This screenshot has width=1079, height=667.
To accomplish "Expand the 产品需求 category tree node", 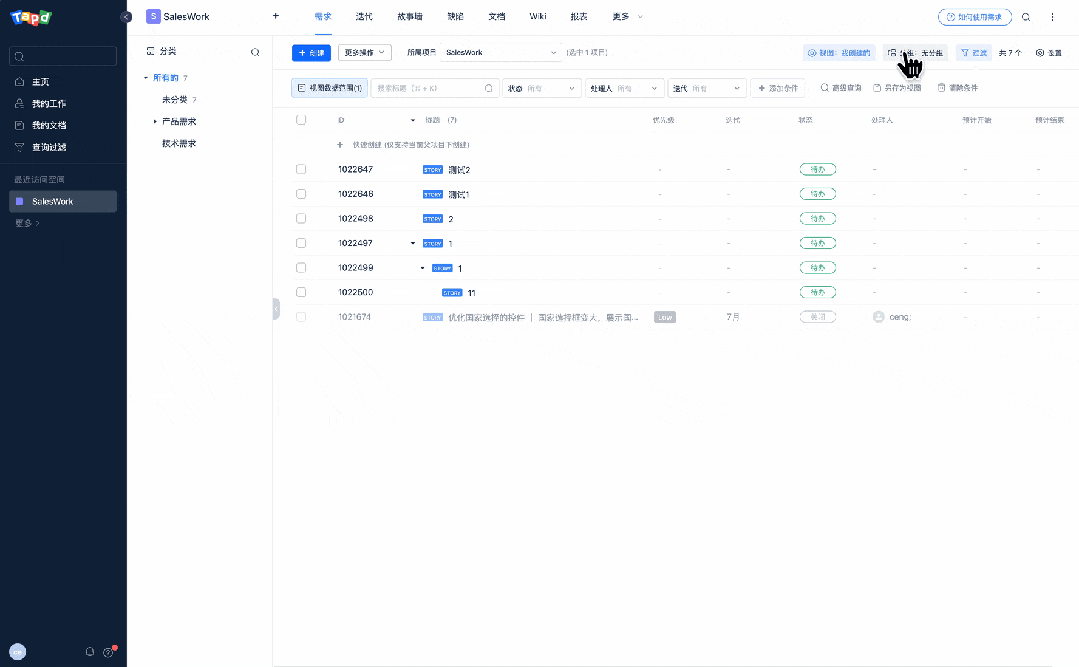I will (x=155, y=121).
